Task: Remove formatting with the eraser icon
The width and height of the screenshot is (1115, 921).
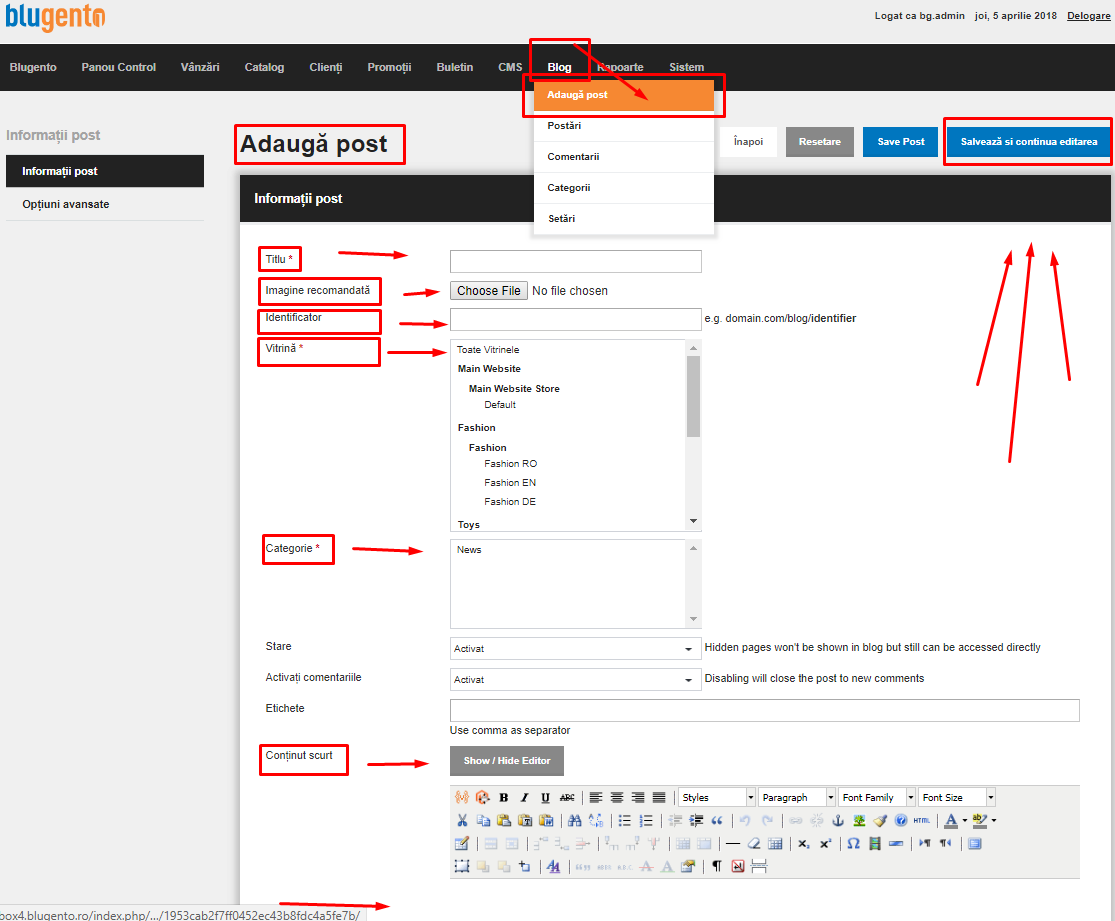Action: point(754,843)
